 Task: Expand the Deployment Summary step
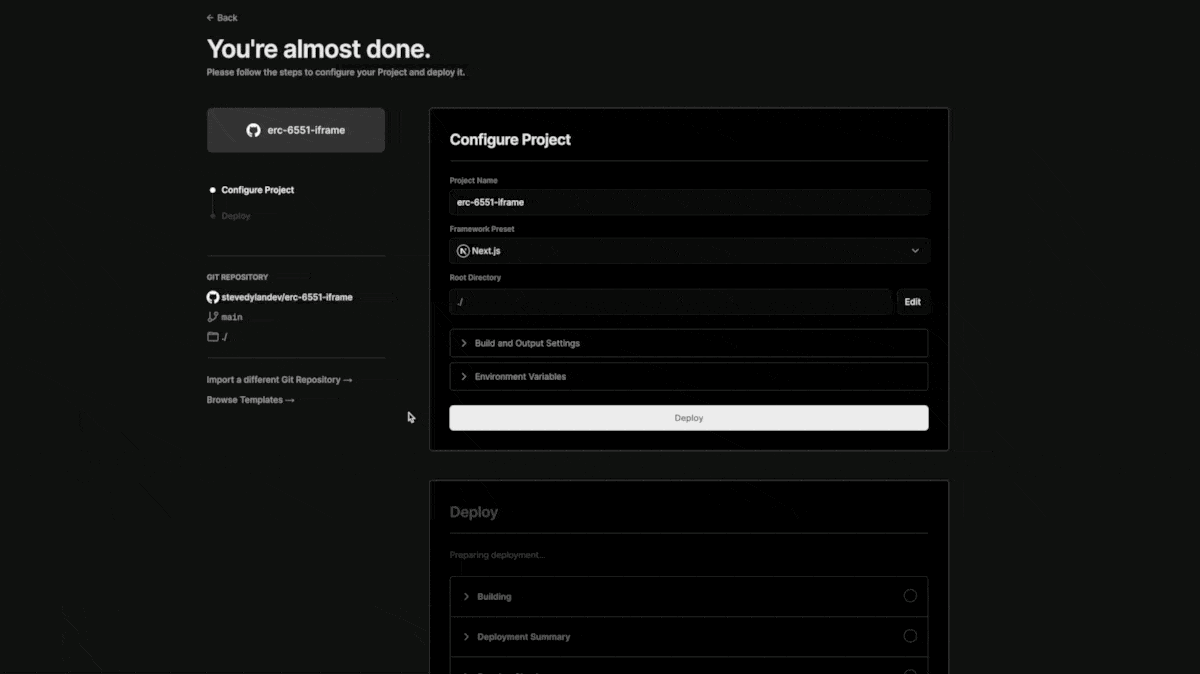pyautogui.click(x=689, y=637)
